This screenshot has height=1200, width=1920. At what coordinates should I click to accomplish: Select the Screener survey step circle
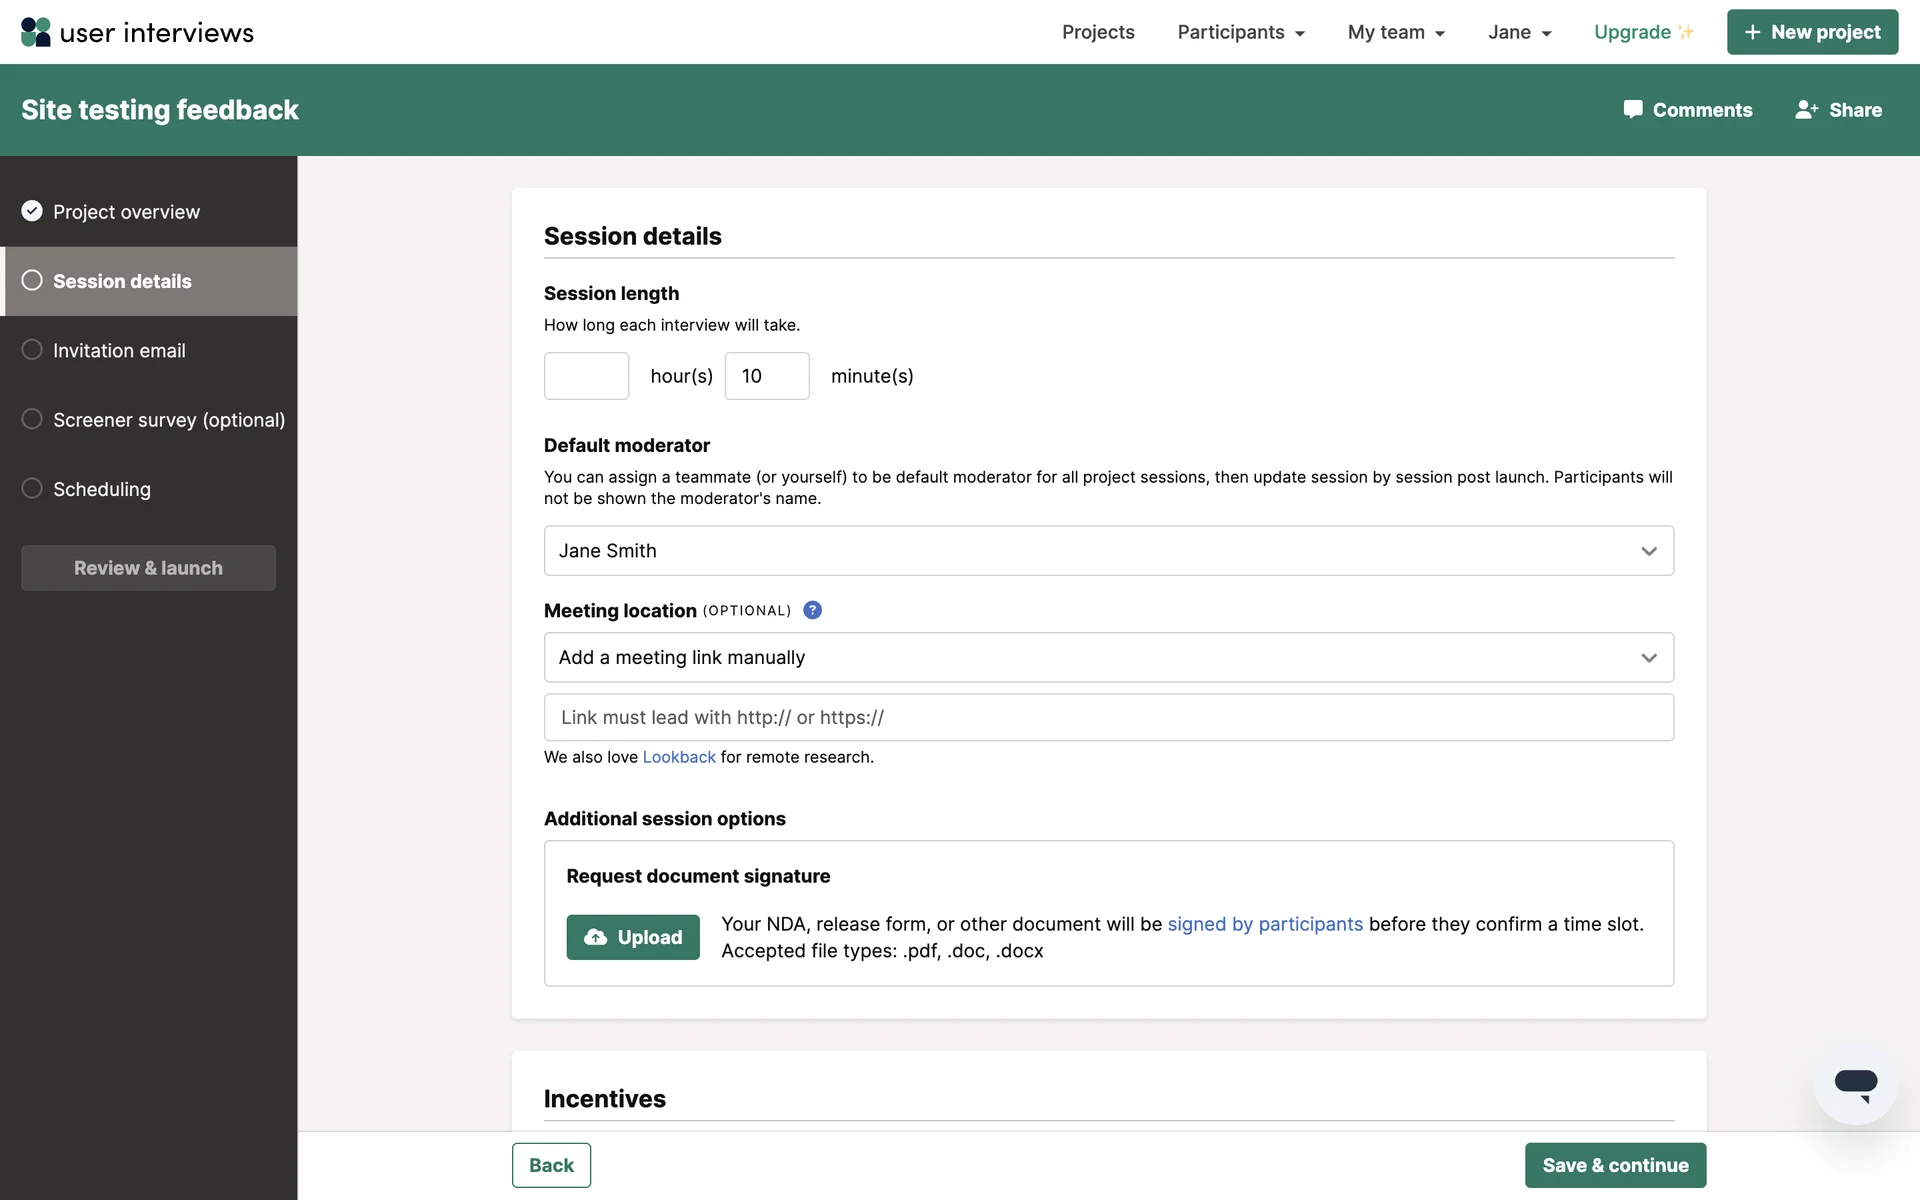32,419
